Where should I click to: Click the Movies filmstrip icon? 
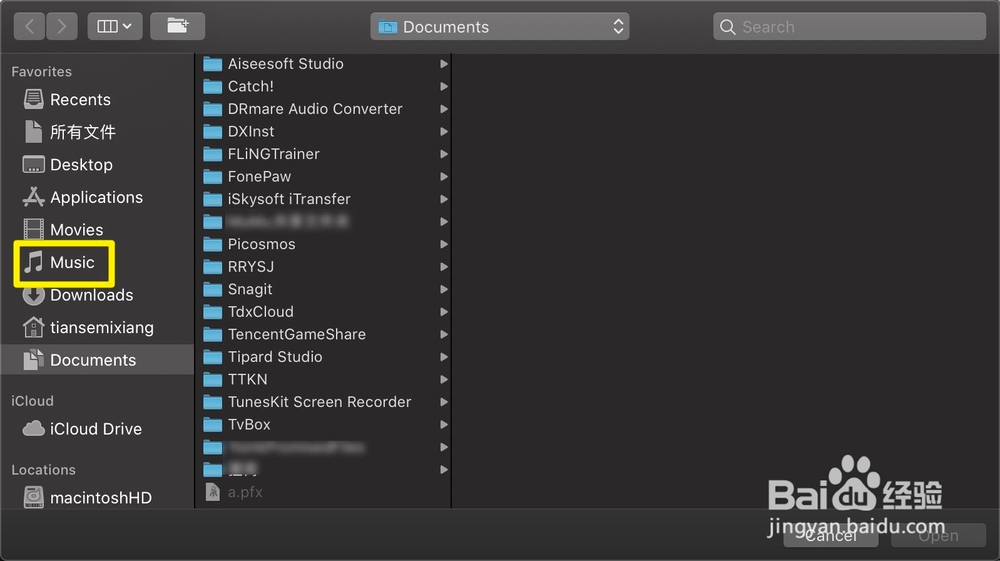coord(33,230)
